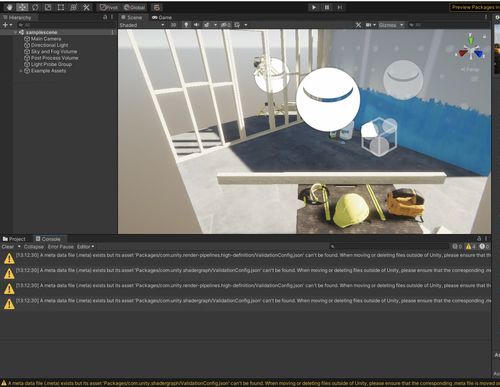500x387 pixels.
Task: Open the Console Editor dropdown
Action: (x=86, y=247)
